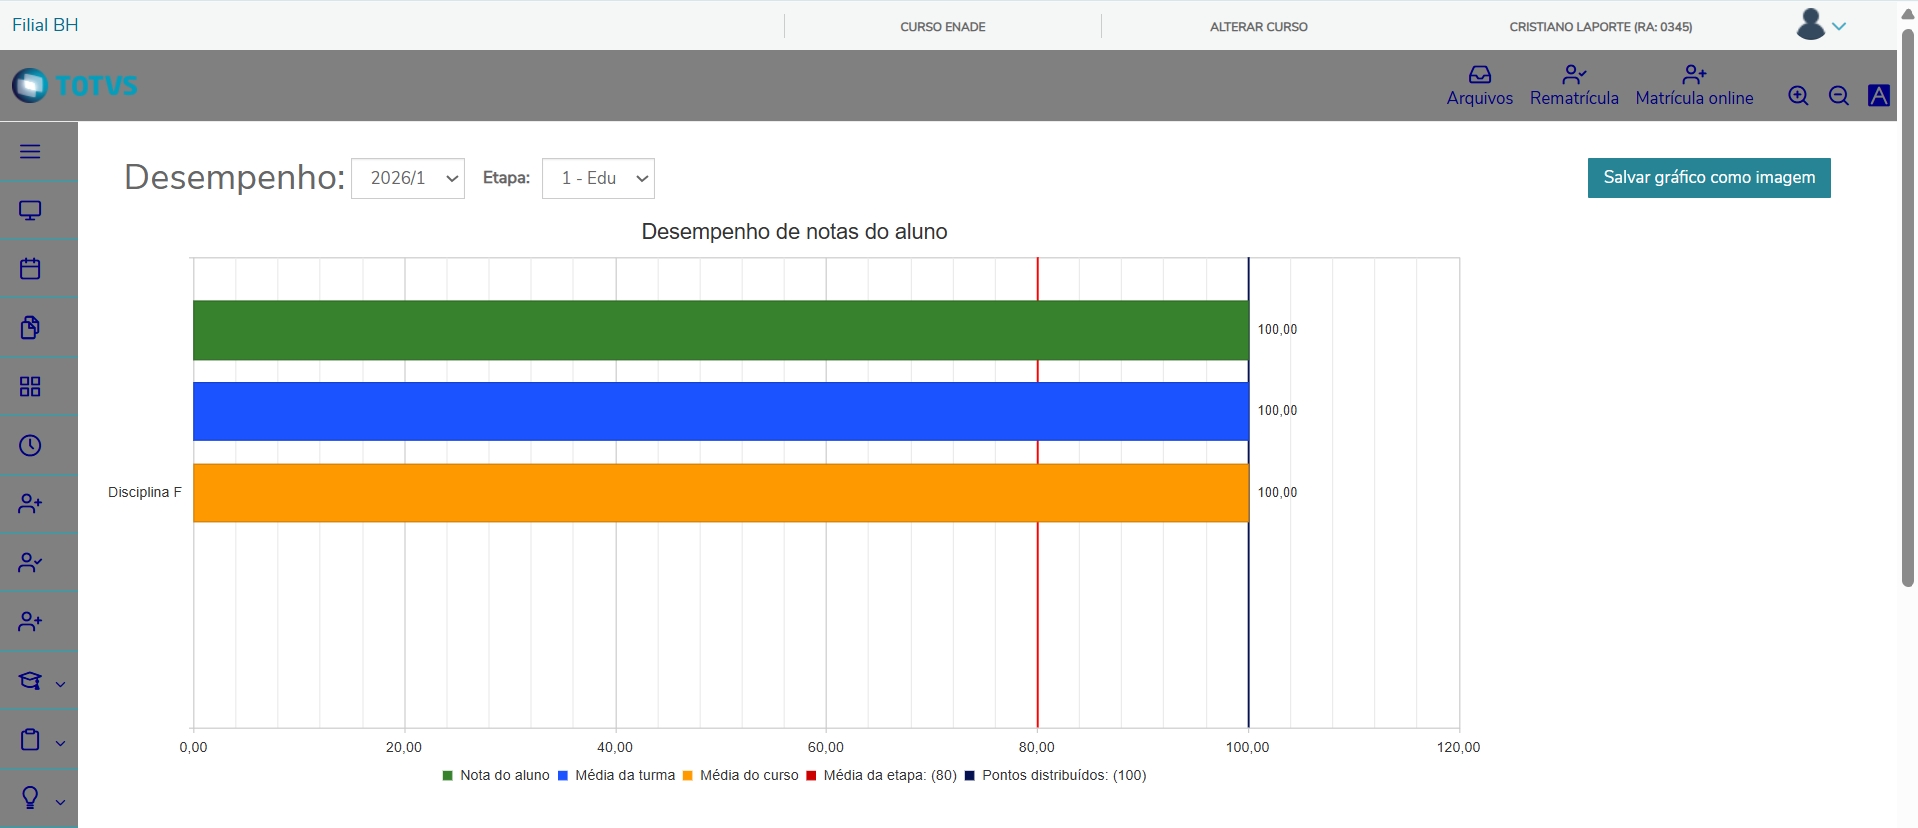The image size is (1918, 828).
Task: Click the documents clipboard icon in sidebar
Action: click(30, 327)
